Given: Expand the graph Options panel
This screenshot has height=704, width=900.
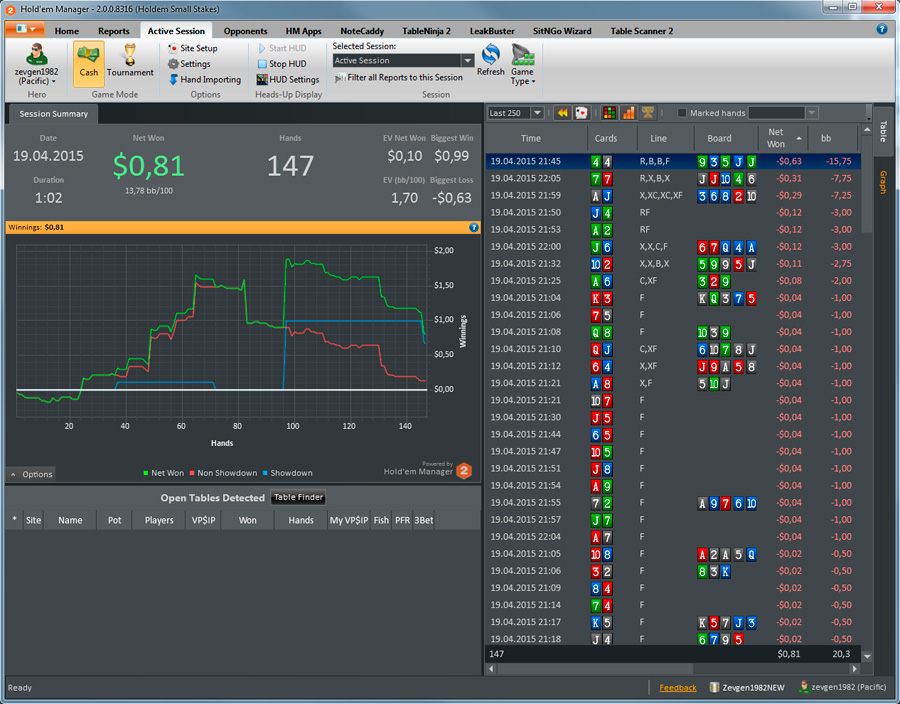Looking at the screenshot, I should [31, 474].
